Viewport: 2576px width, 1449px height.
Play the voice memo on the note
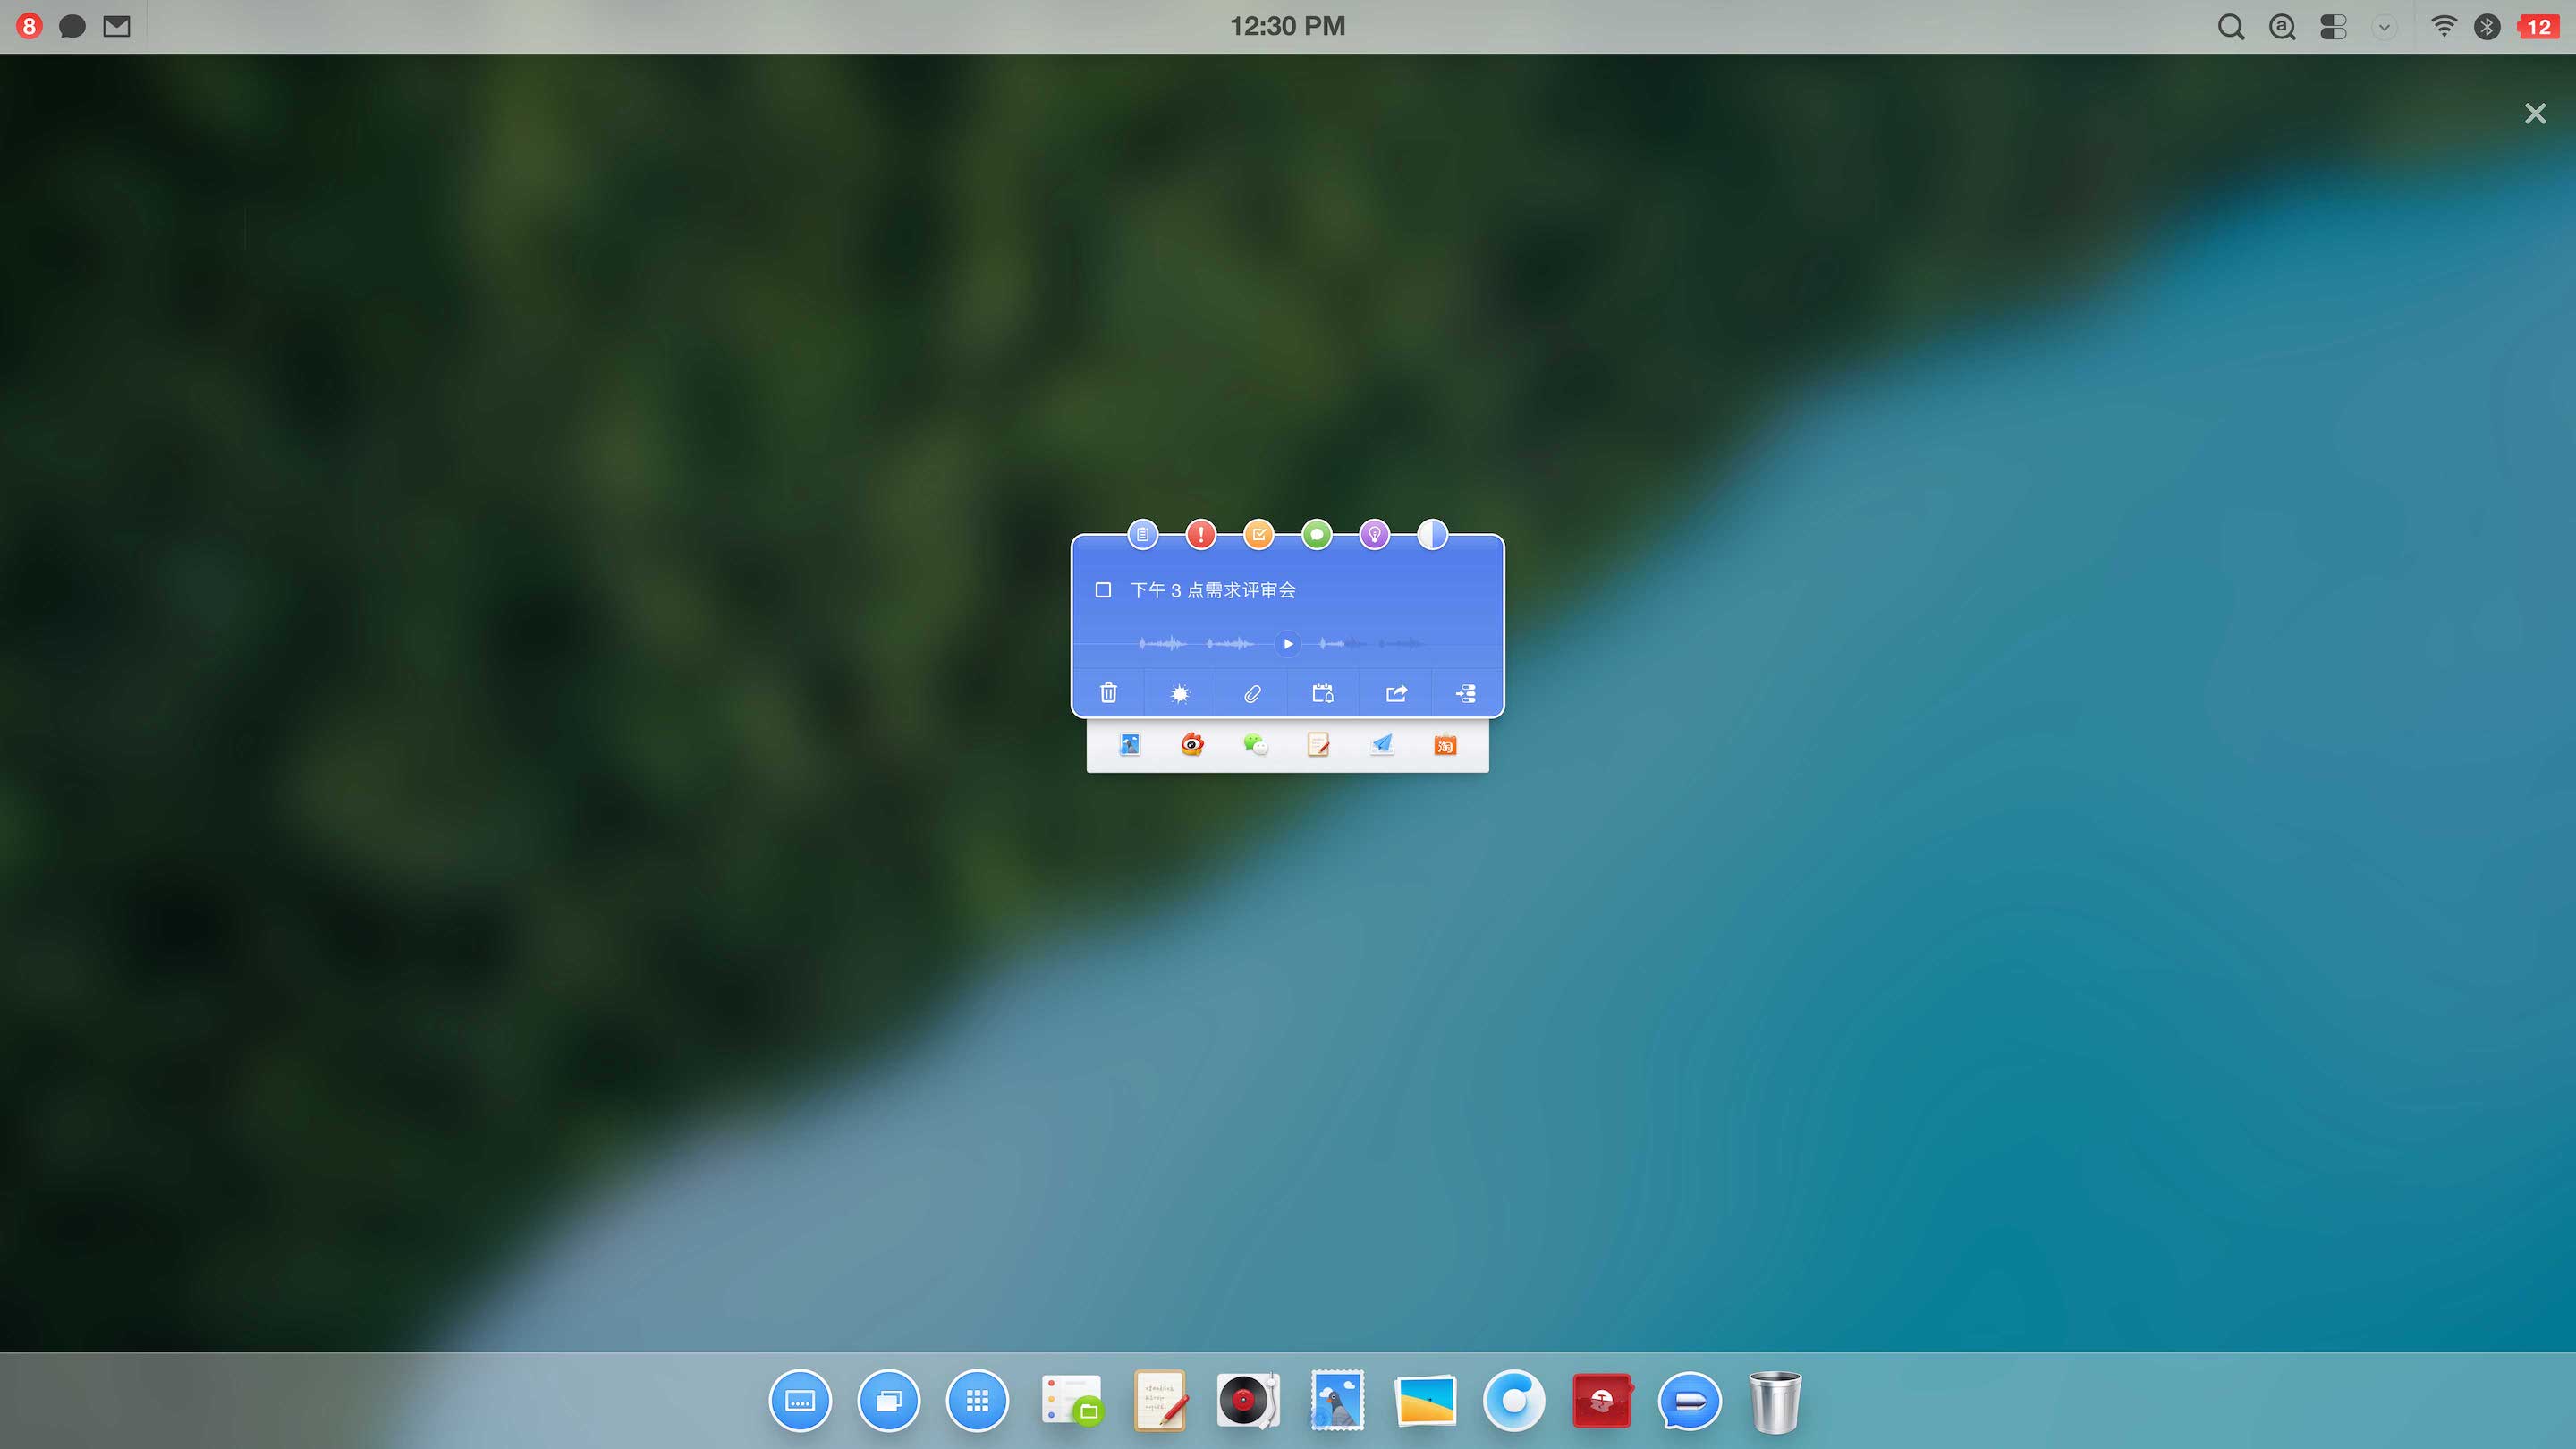[x=1288, y=643]
